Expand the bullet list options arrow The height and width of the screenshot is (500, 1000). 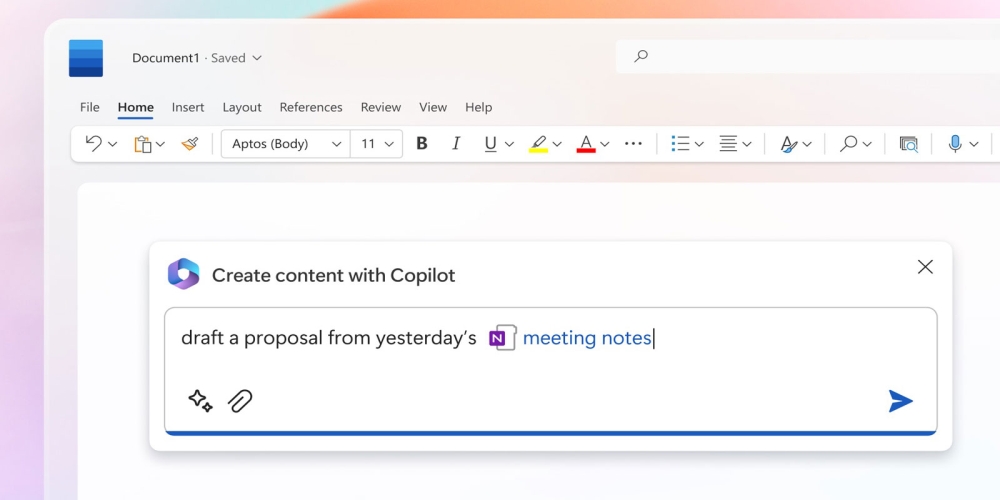pos(699,144)
